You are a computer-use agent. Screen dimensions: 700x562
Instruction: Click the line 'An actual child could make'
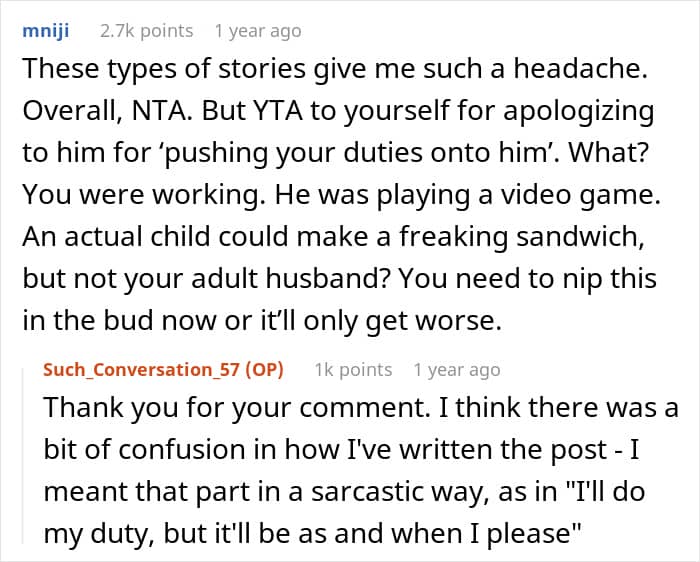206,237
